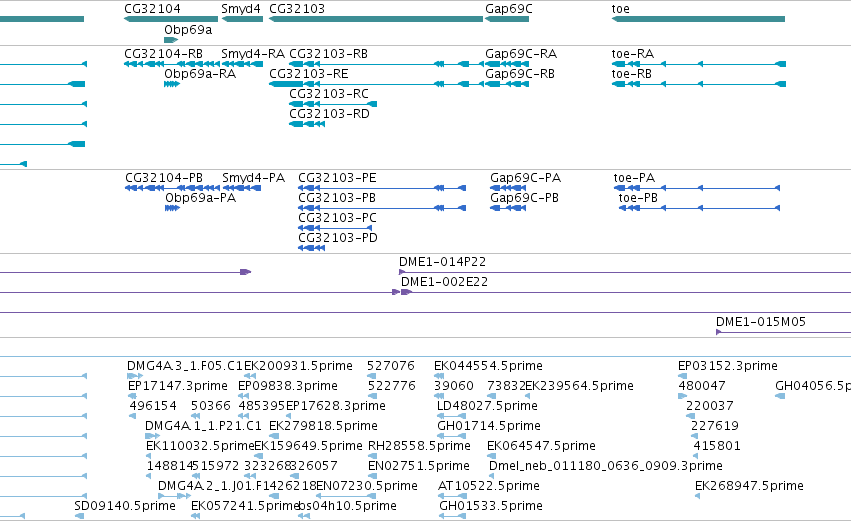851x521 pixels.
Task: Click EST EK044554.5prime label
Action: pyautogui.click(x=488, y=366)
